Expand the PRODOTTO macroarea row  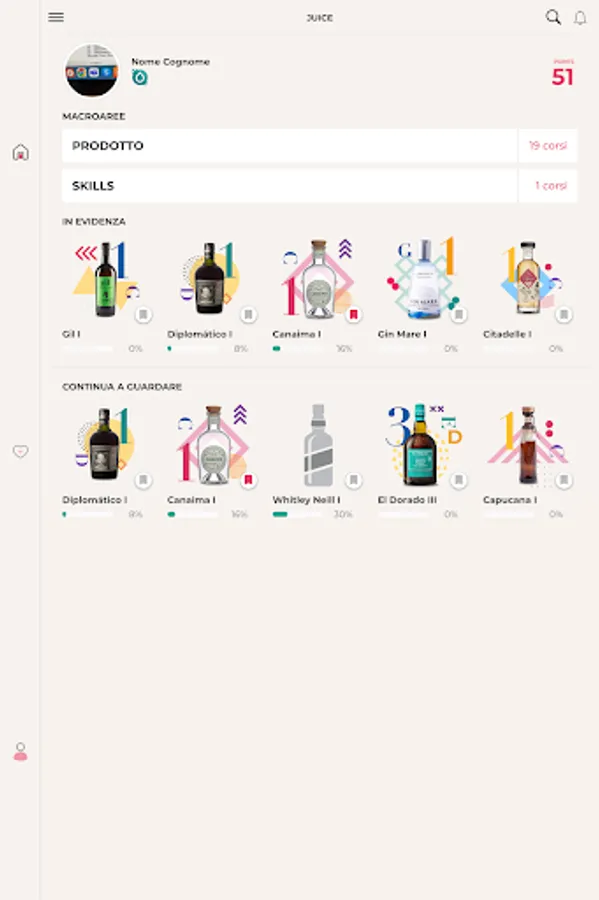tap(290, 146)
